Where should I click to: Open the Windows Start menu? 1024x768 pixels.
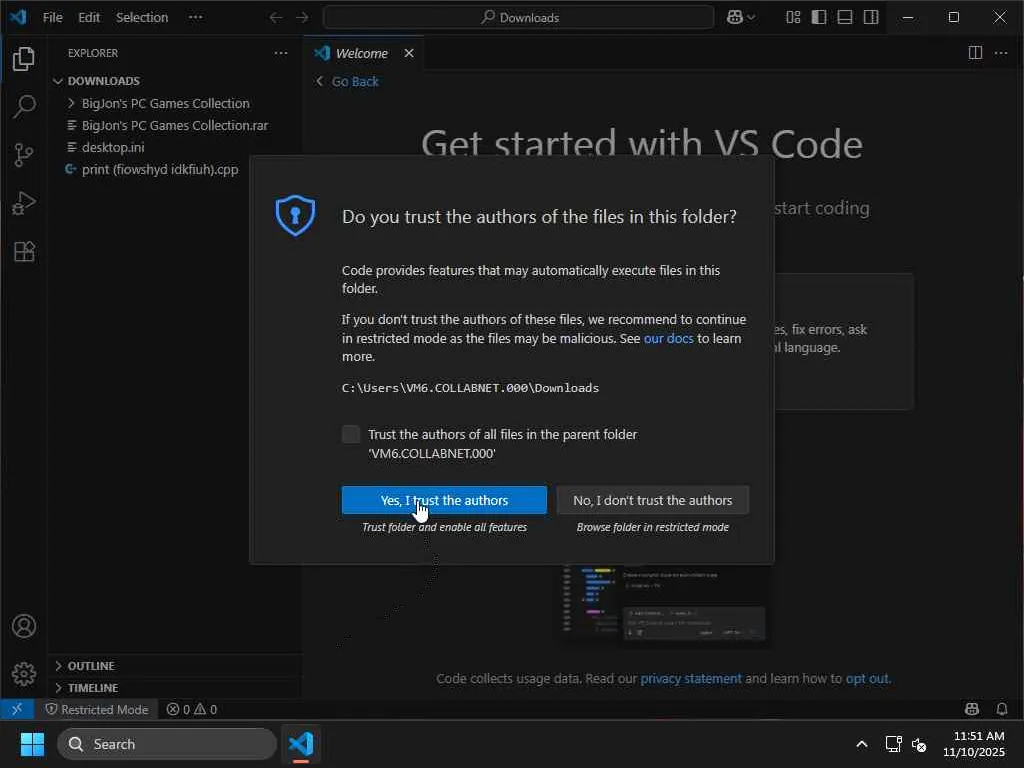point(32,744)
